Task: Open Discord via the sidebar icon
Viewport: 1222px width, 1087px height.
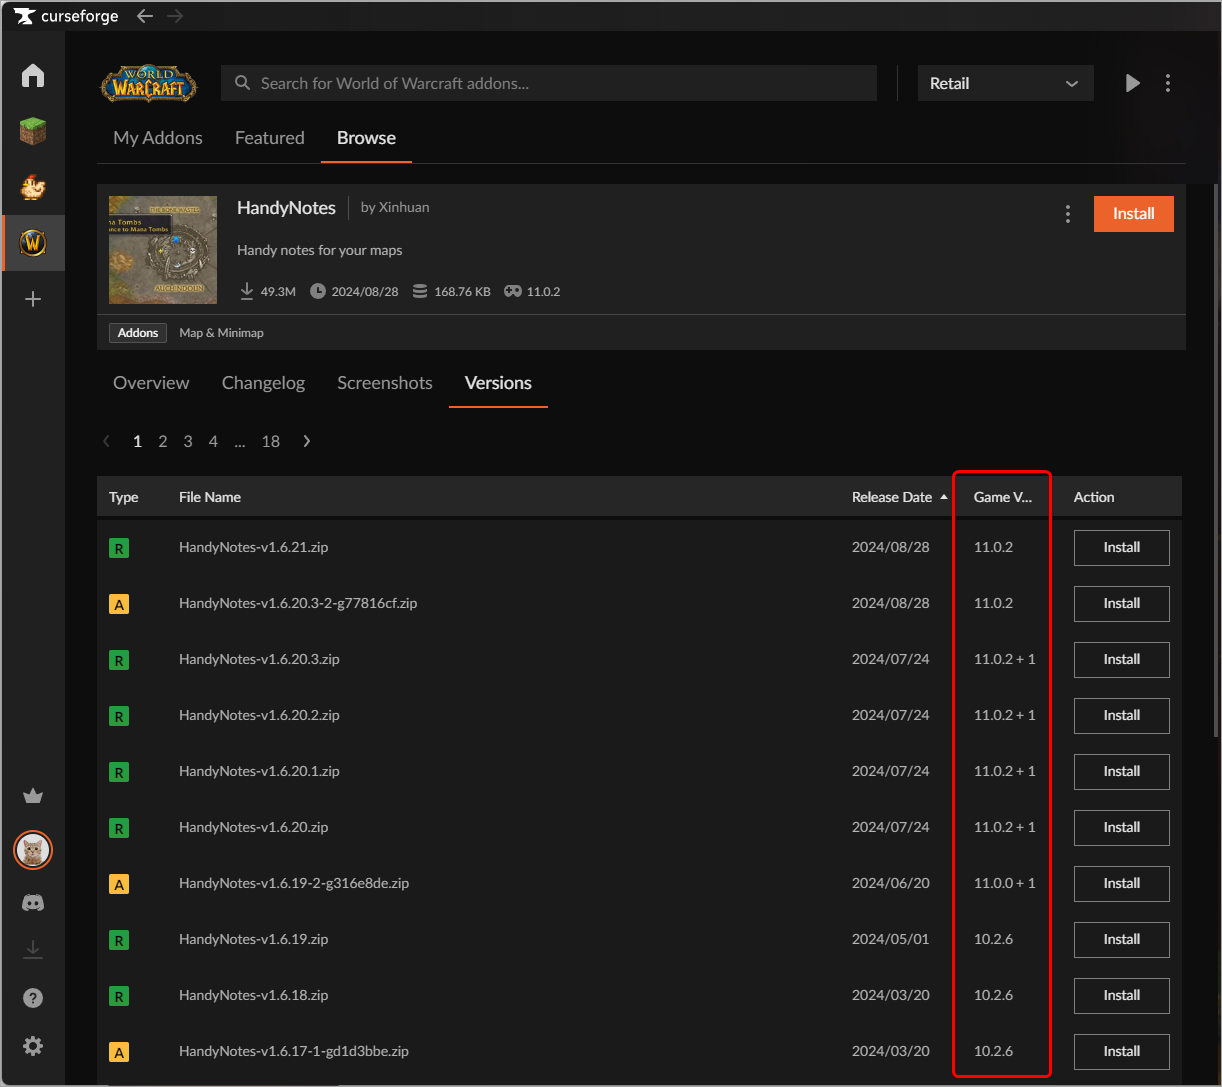Action: 33,902
